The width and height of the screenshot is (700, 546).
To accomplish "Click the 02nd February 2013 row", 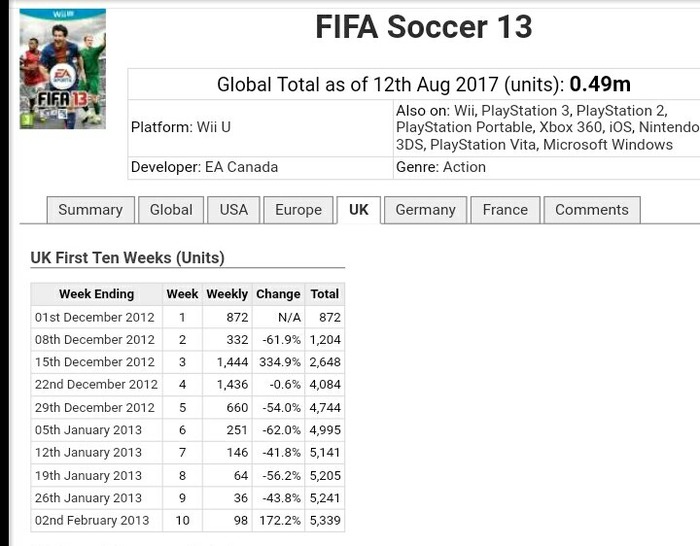I will (x=188, y=521).
